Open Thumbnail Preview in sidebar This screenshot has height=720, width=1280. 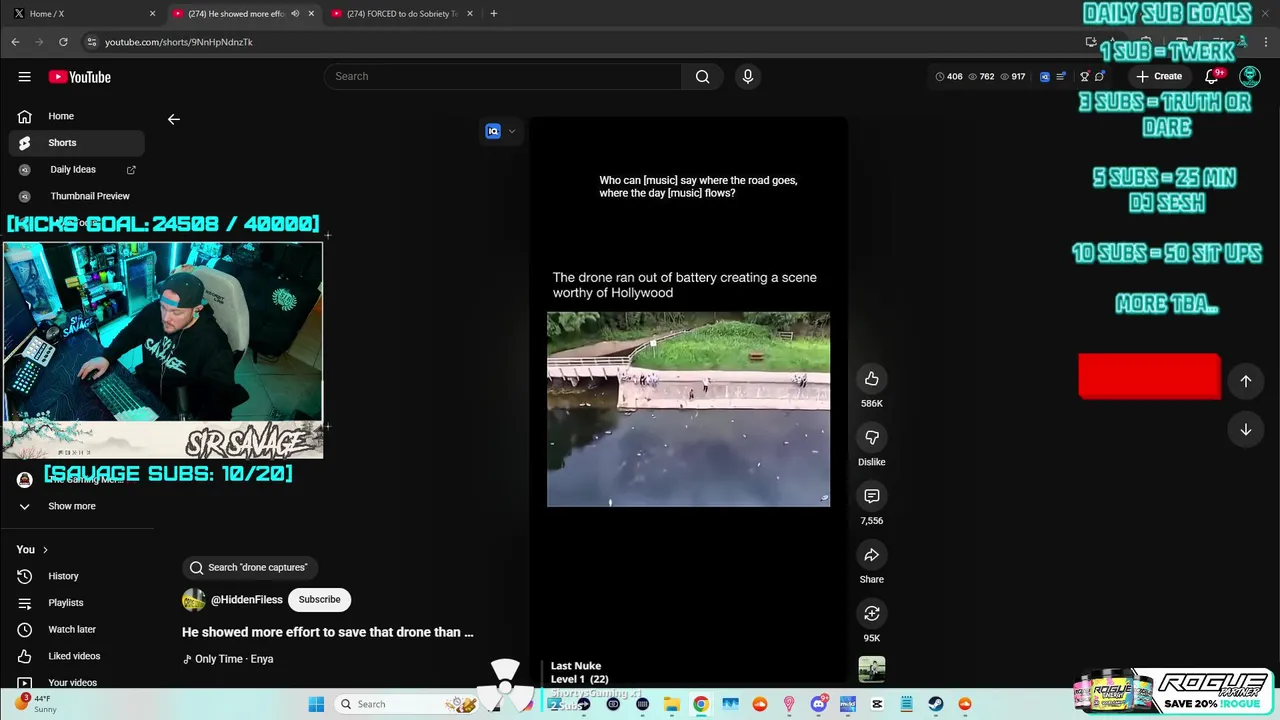(76, 196)
